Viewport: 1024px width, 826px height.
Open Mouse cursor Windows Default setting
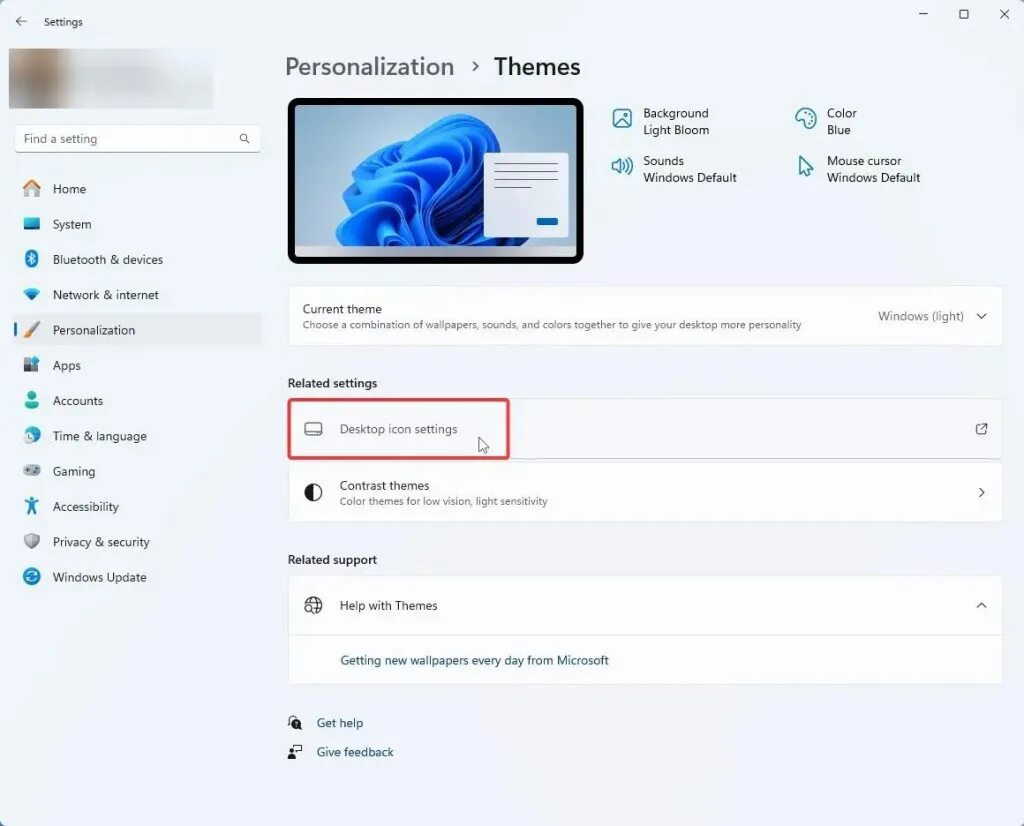tap(857, 169)
